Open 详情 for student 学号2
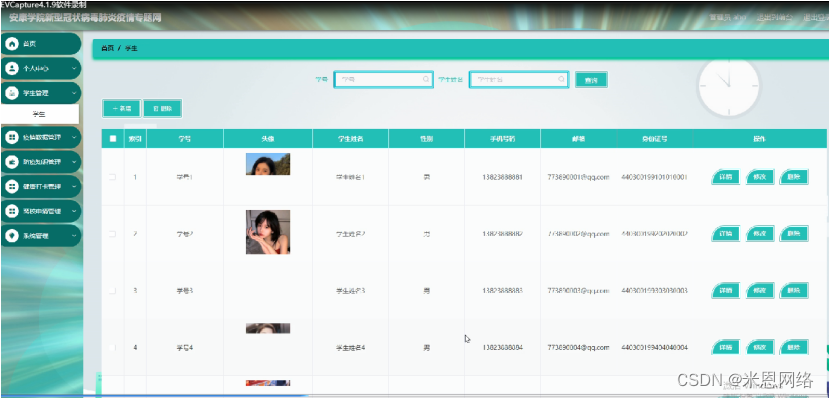Screen dimensions: 829x398 726,234
